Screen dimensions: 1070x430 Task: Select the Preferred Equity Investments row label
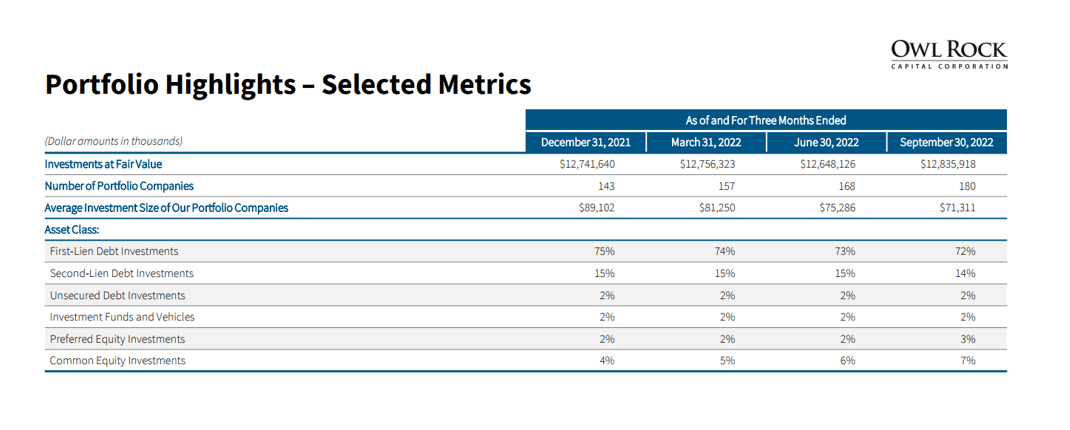(x=117, y=339)
